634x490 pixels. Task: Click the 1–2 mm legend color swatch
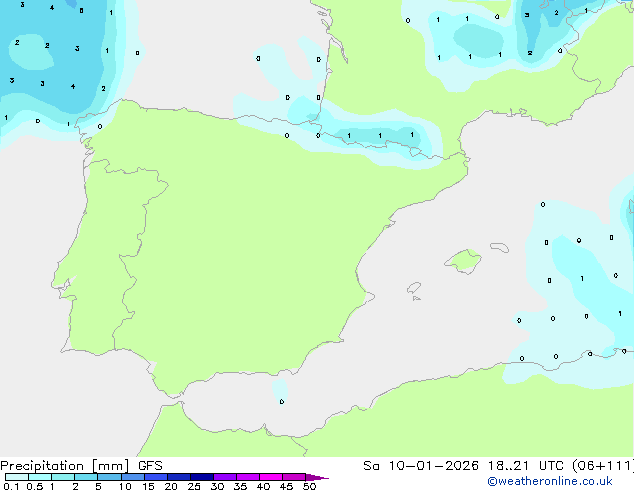pyautogui.click(x=63, y=477)
